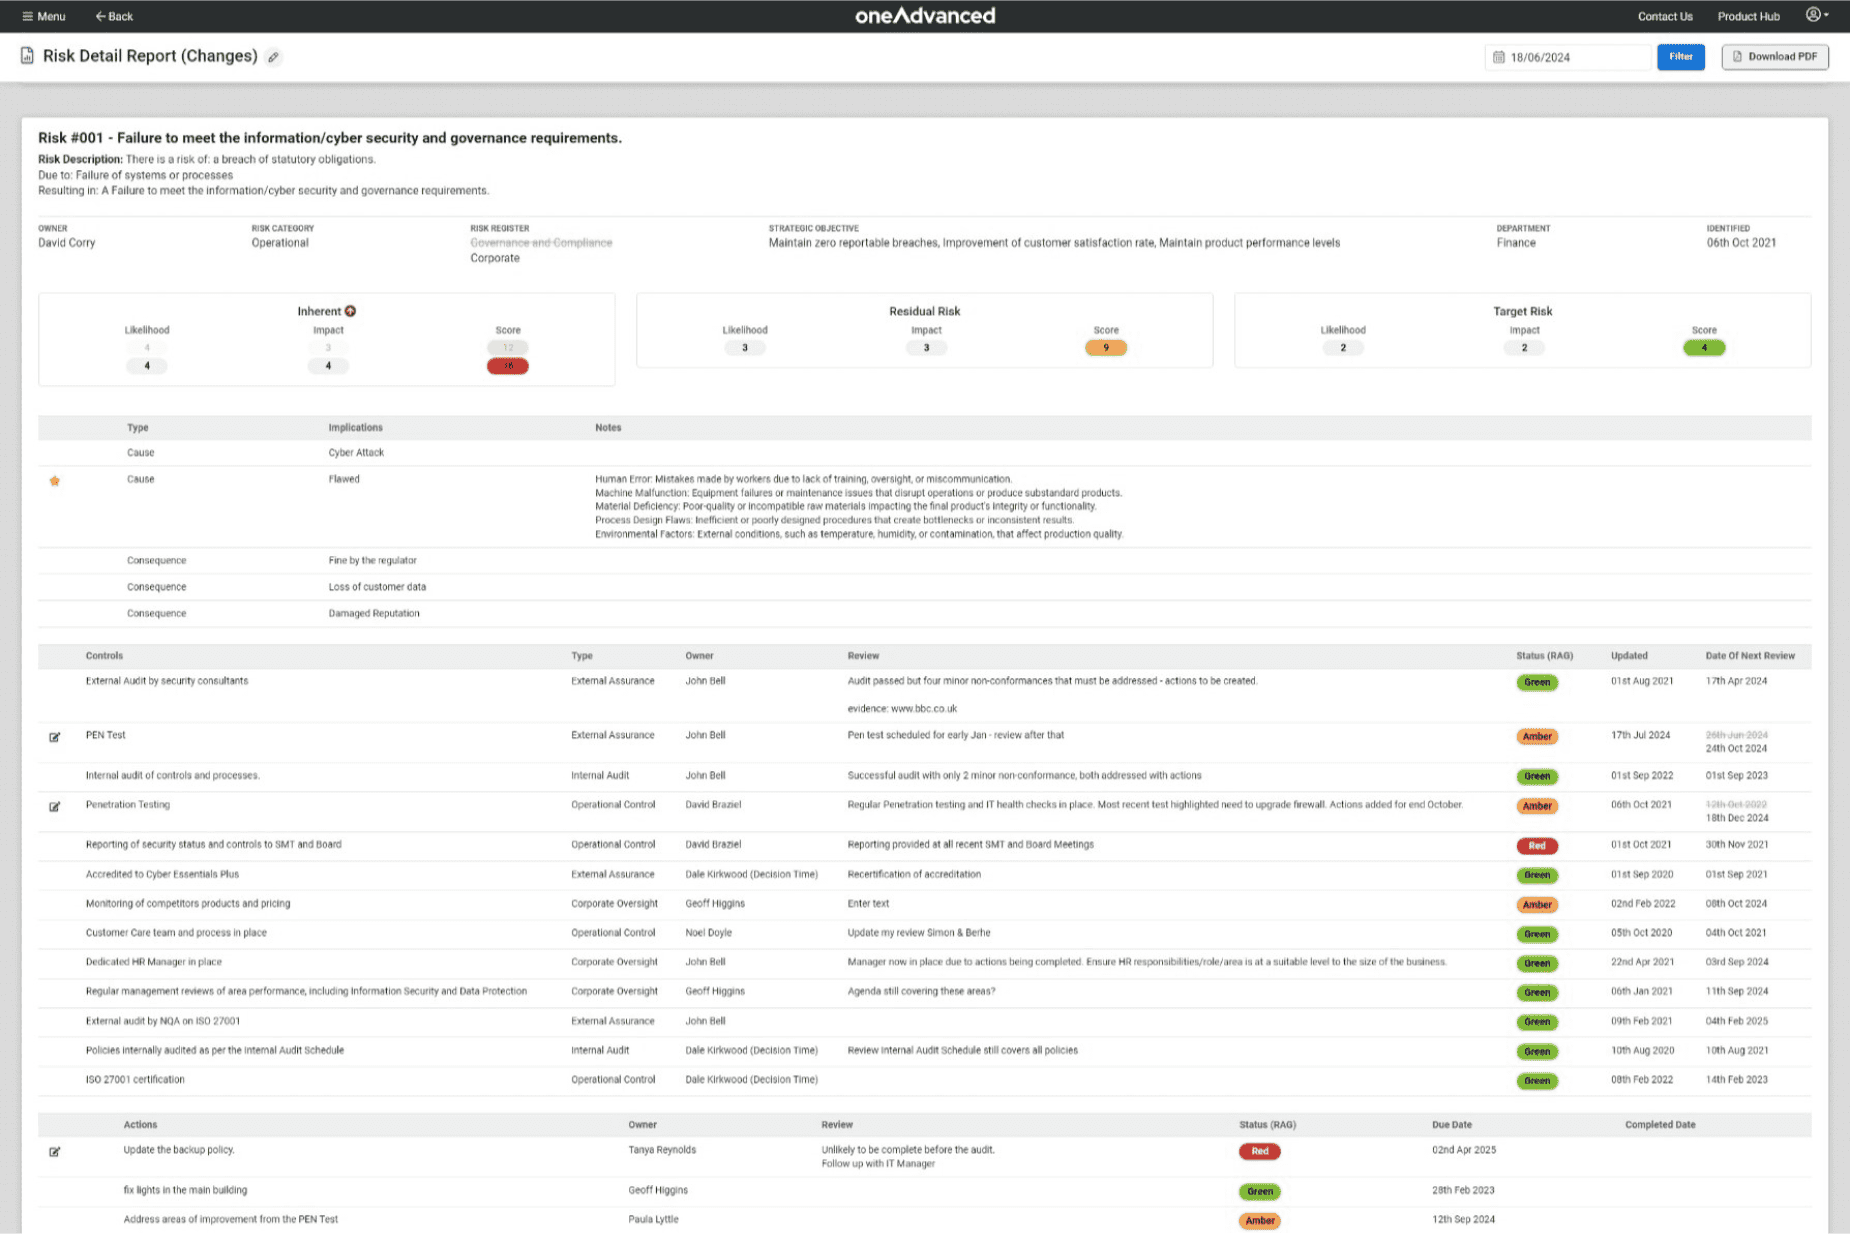
Task: Click the orange star on Flawed cause
Action: click(x=55, y=481)
